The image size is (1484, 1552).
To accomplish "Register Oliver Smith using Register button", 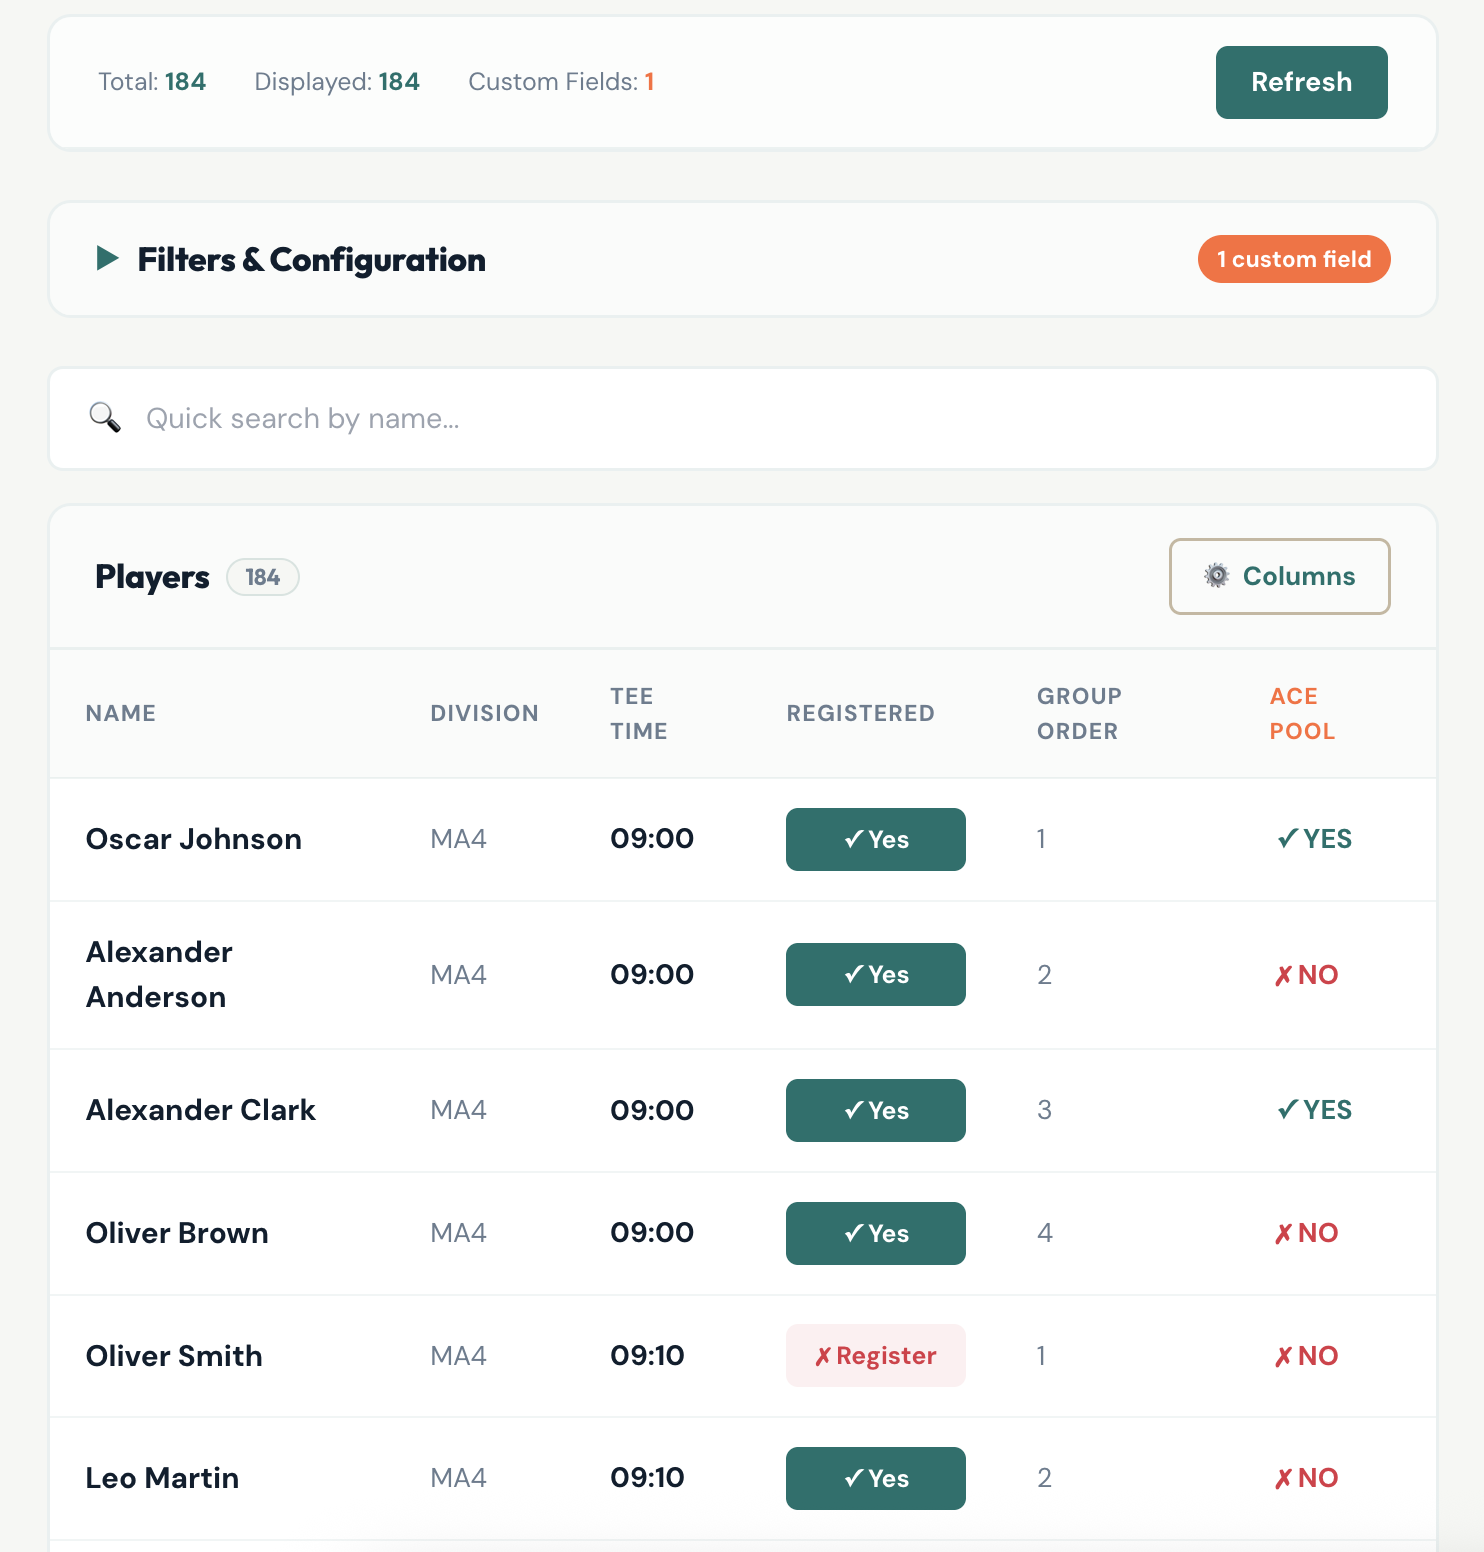I will pyautogui.click(x=875, y=1355).
